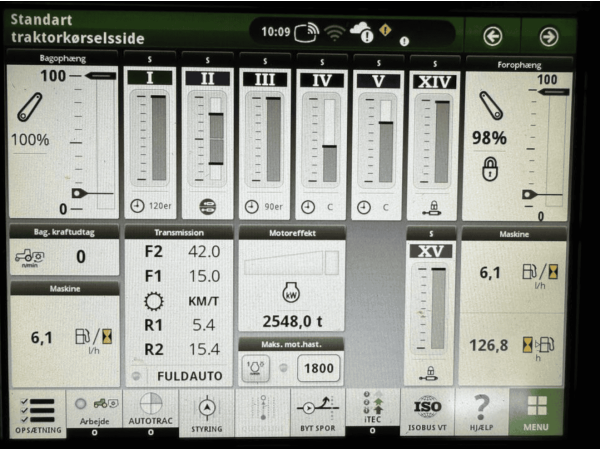Viewport: 600px width, 450px height.
Task: Open the SCV III header tile
Action: 265,79
